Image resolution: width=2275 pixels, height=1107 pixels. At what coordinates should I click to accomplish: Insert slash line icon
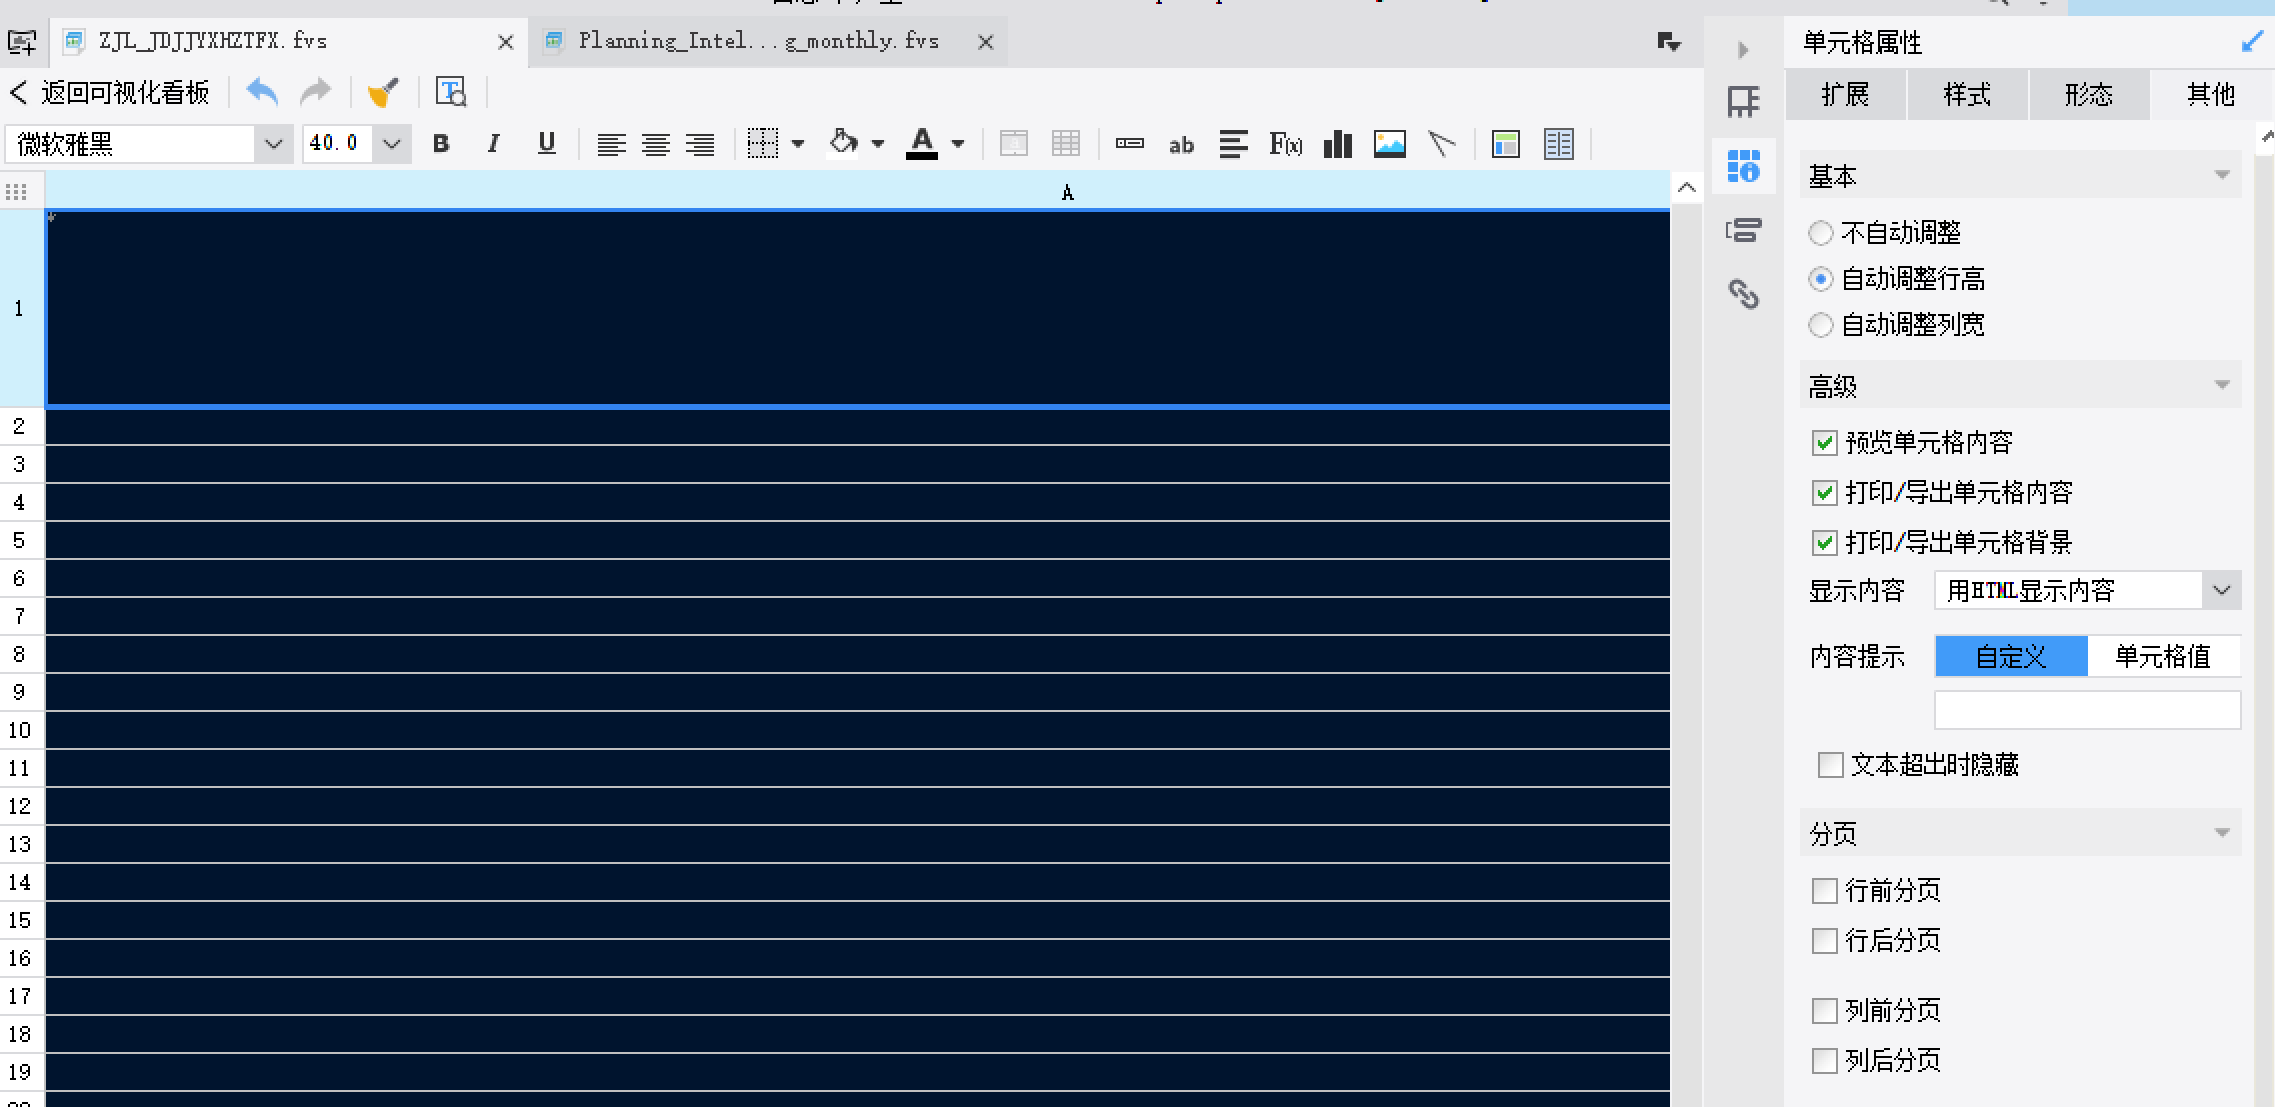pyautogui.click(x=1442, y=144)
